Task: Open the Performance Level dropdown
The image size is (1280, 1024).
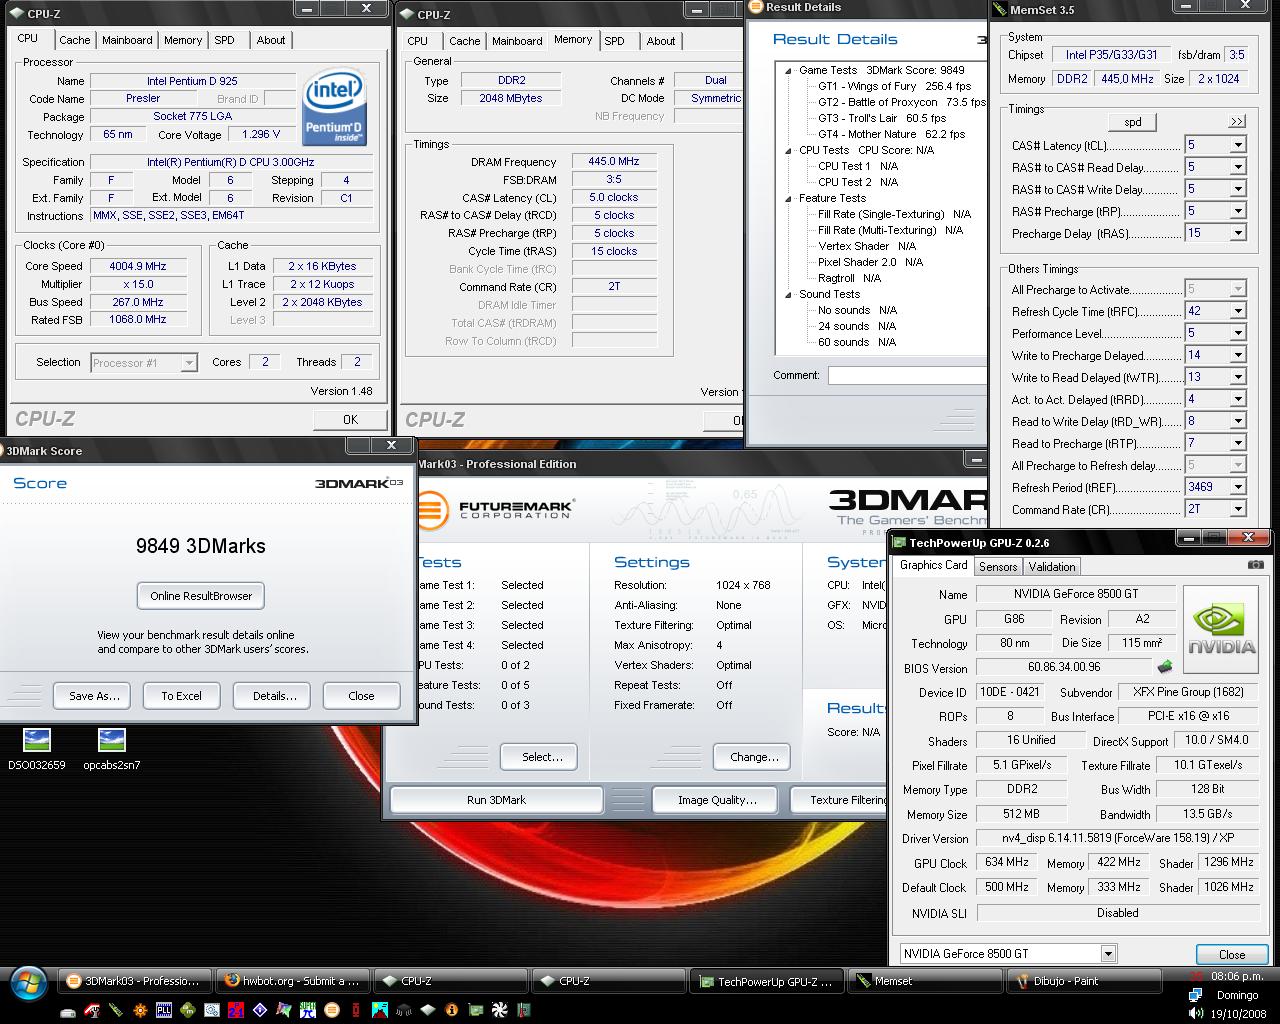Action: (x=1237, y=333)
